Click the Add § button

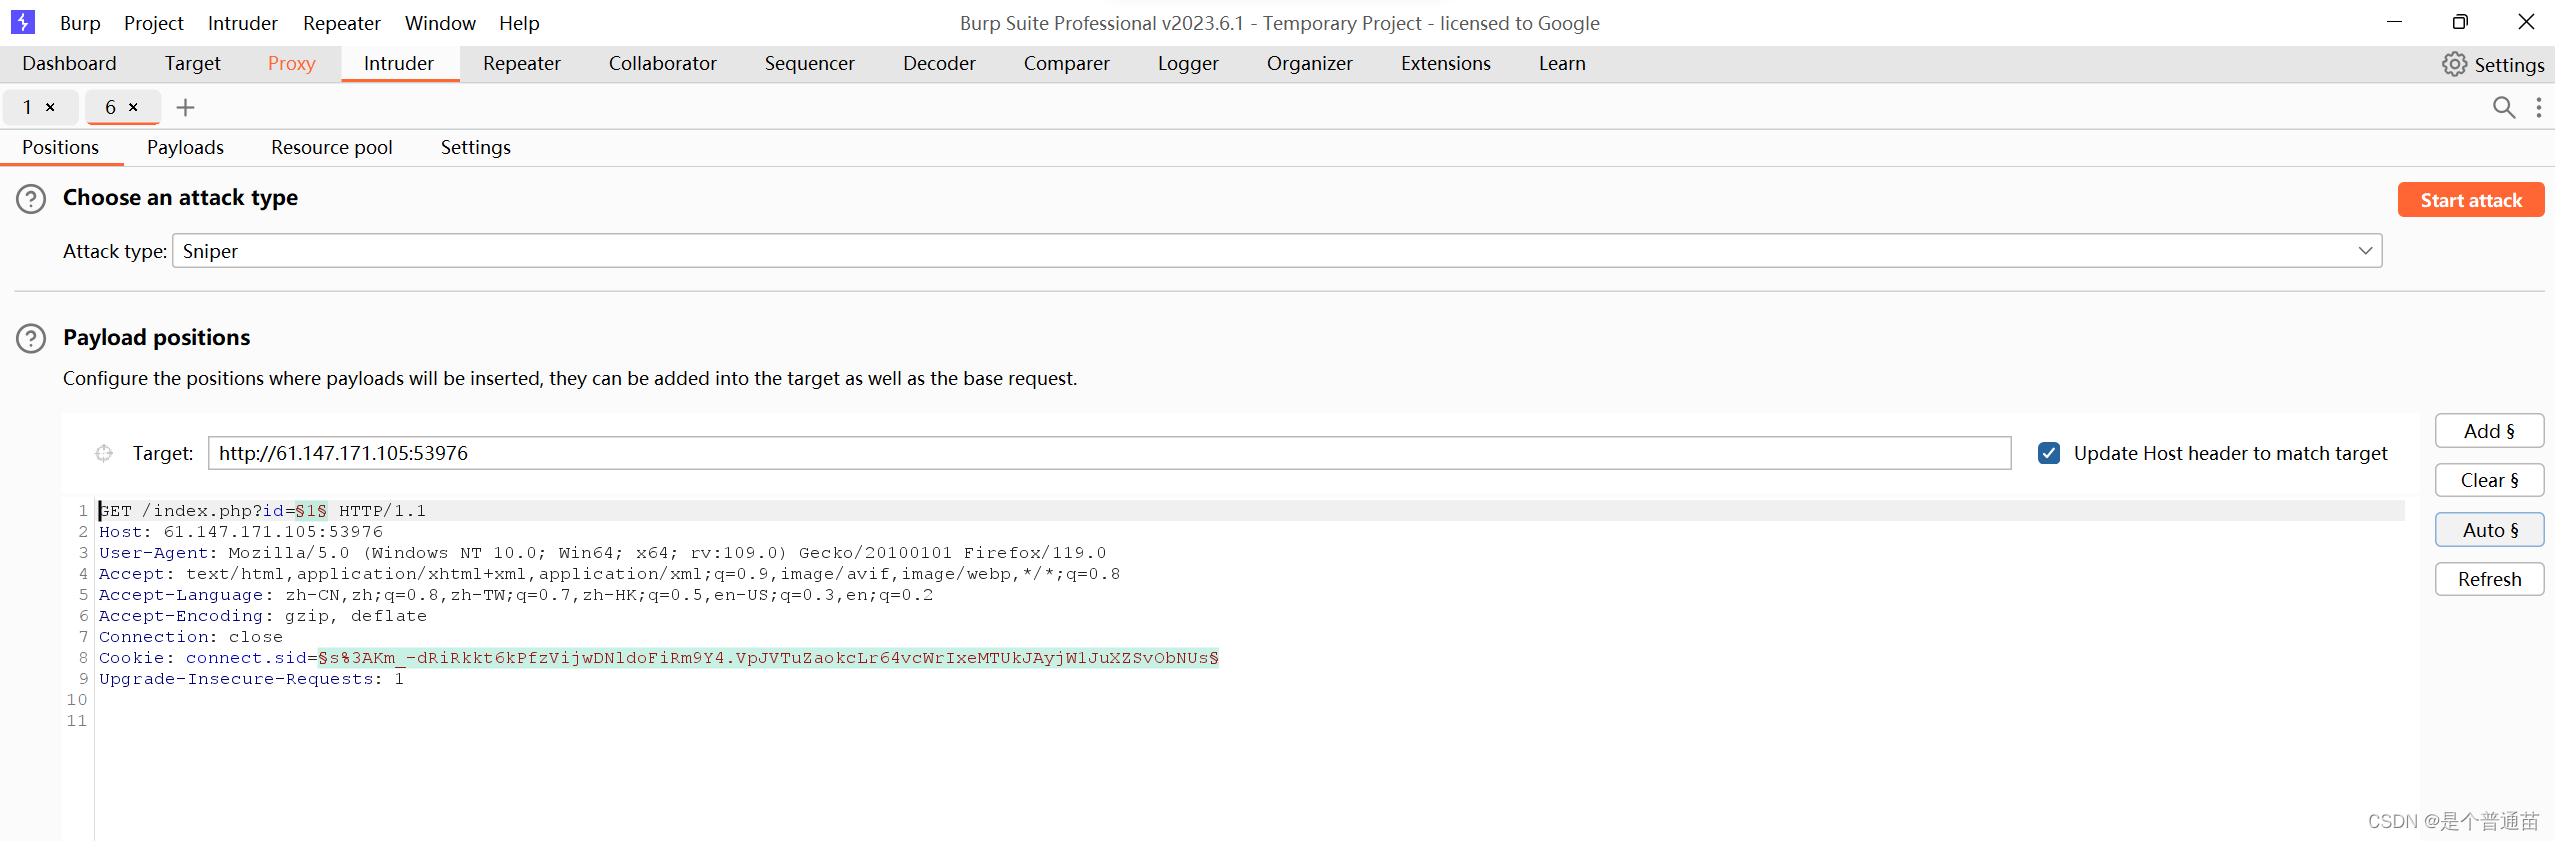[2489, 431]
